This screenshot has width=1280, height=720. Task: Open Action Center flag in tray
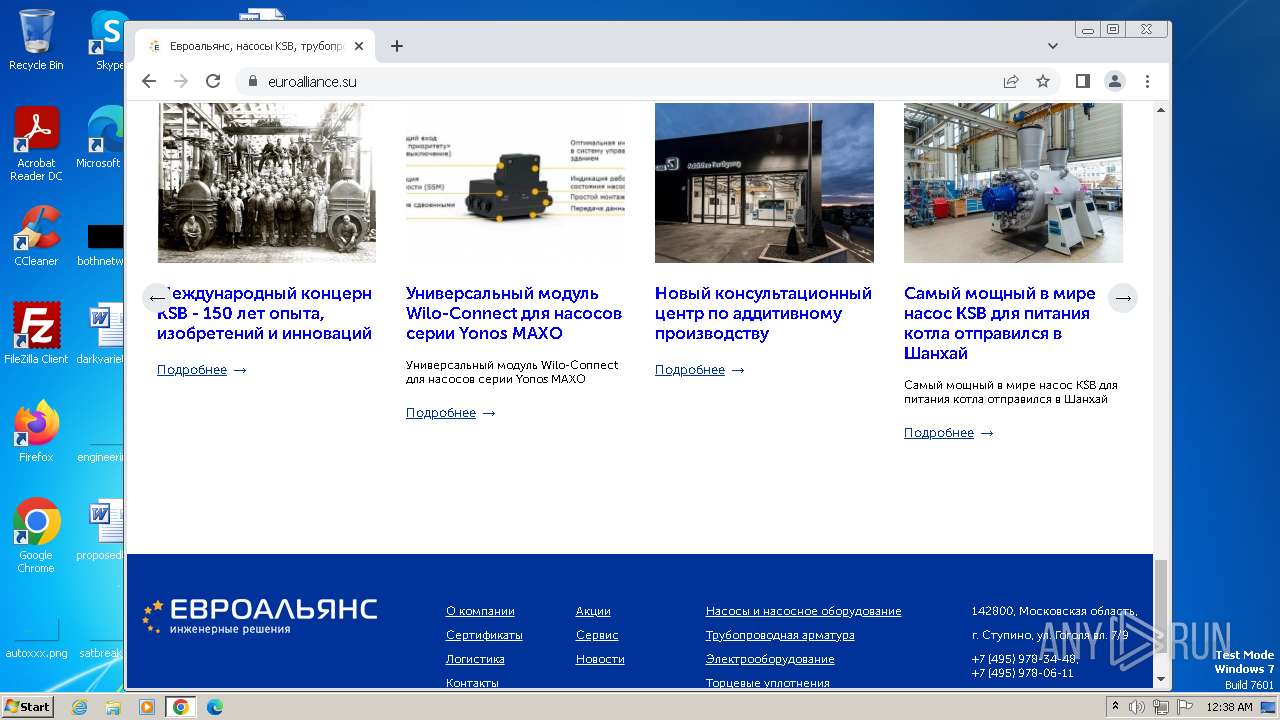pyautogui.click(x=1183, y=707)
